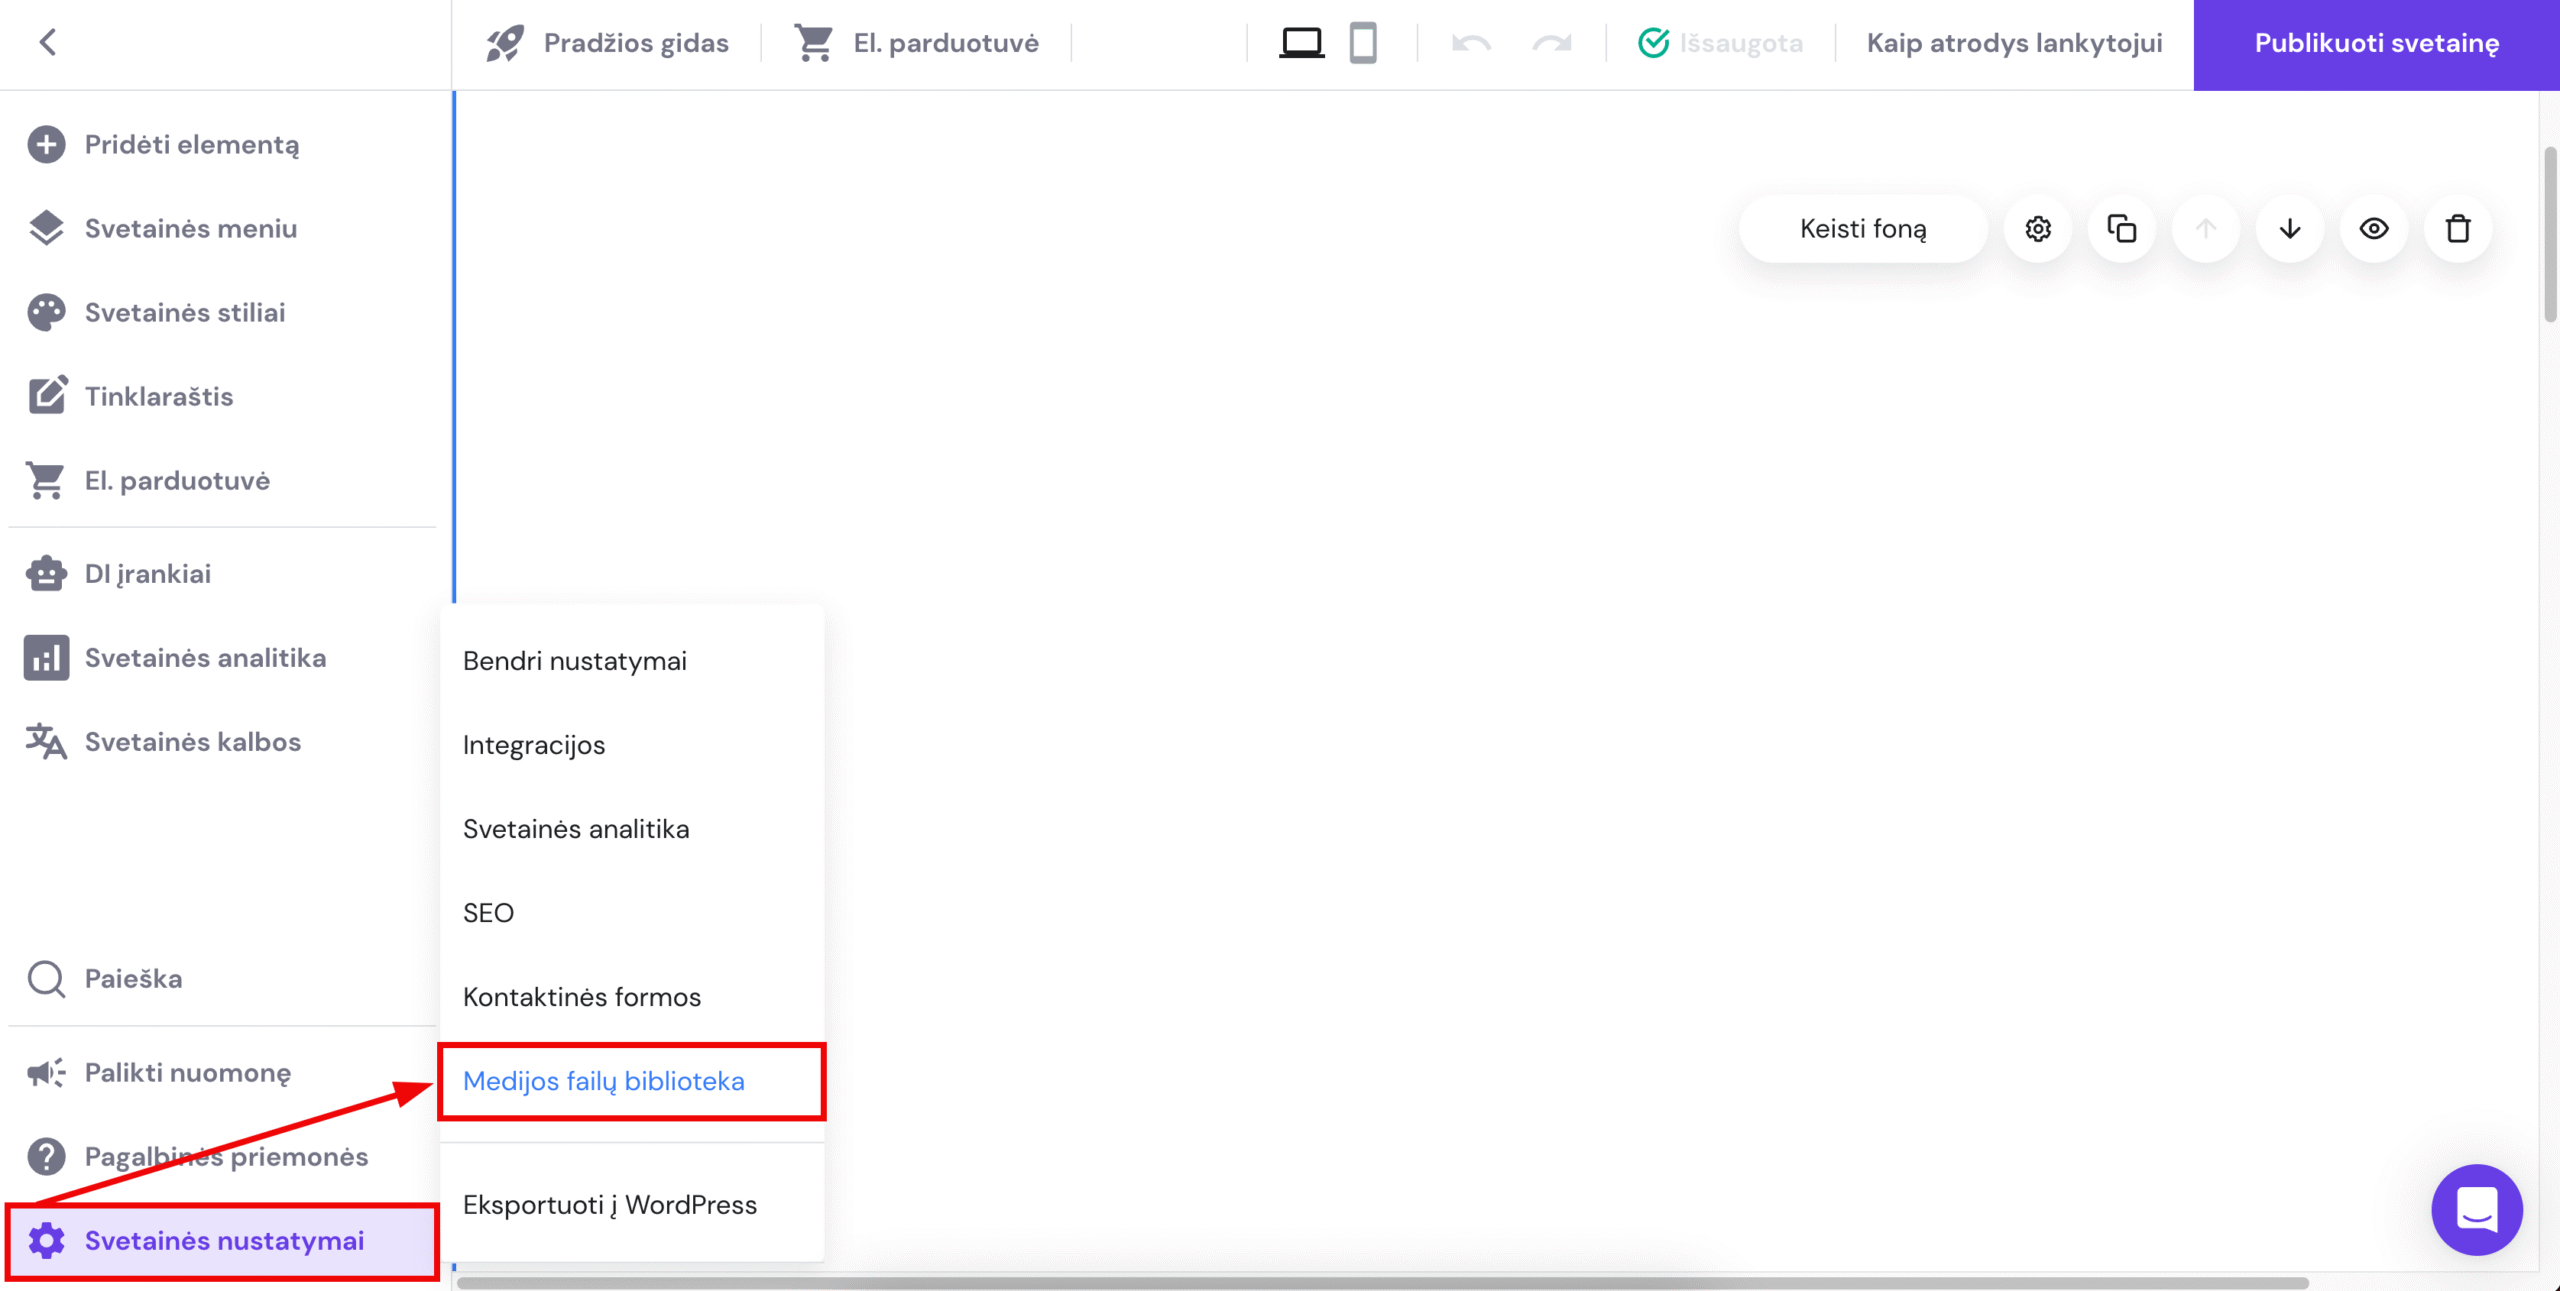Open Pridėti elementą panel
This screenshot has width=2560, height=1291.
[191, 145]
